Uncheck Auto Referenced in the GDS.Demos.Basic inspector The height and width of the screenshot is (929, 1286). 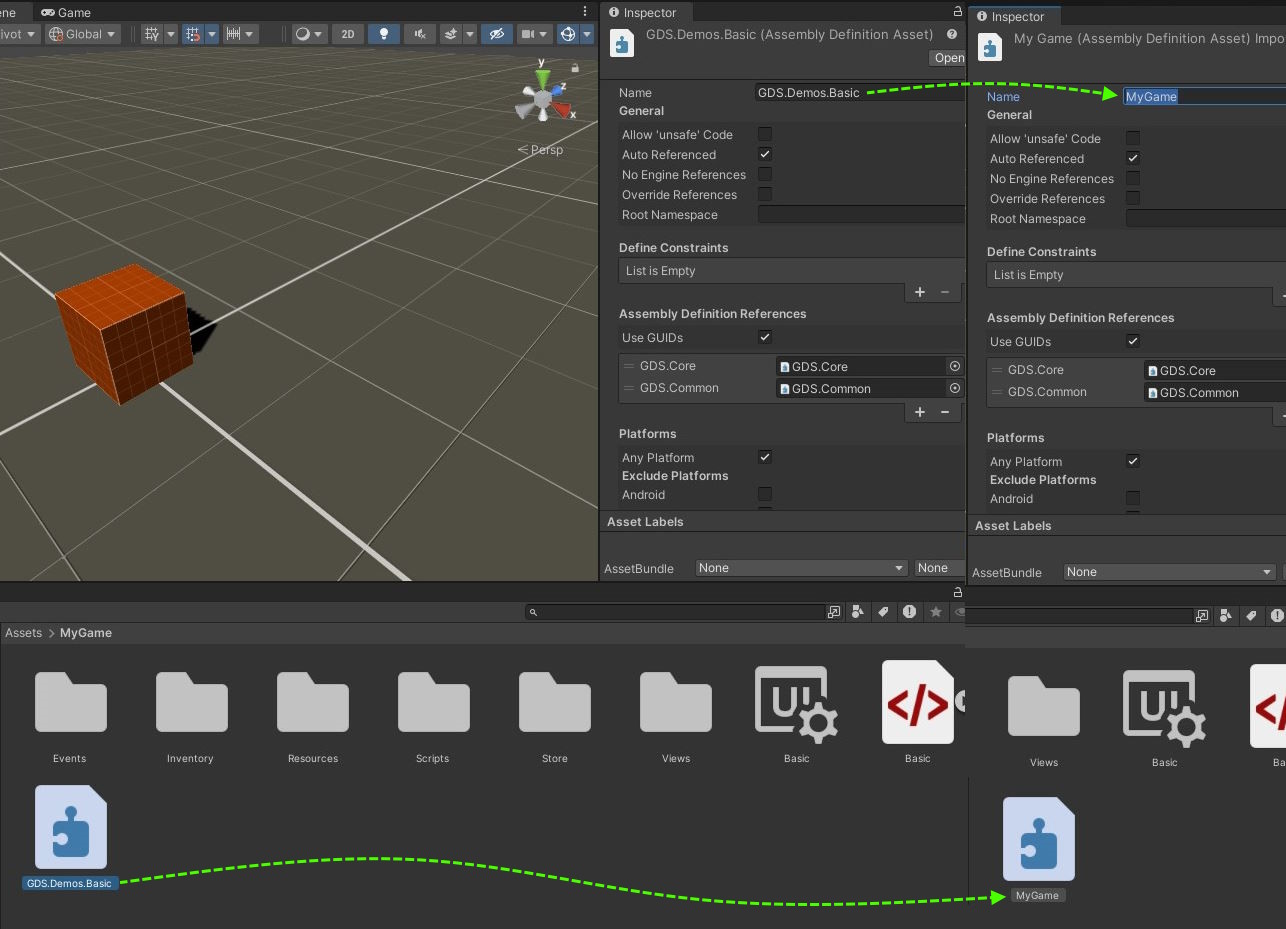pos(765,154)
